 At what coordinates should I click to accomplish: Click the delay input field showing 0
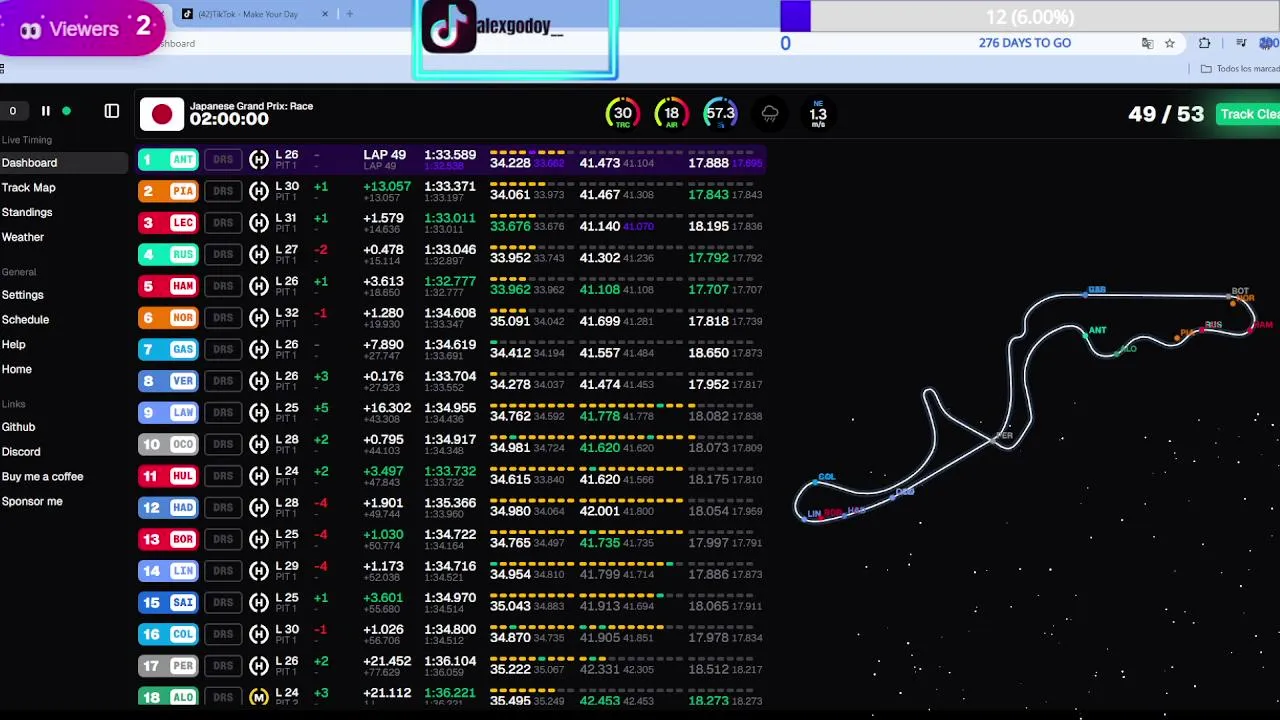point(15,111)
